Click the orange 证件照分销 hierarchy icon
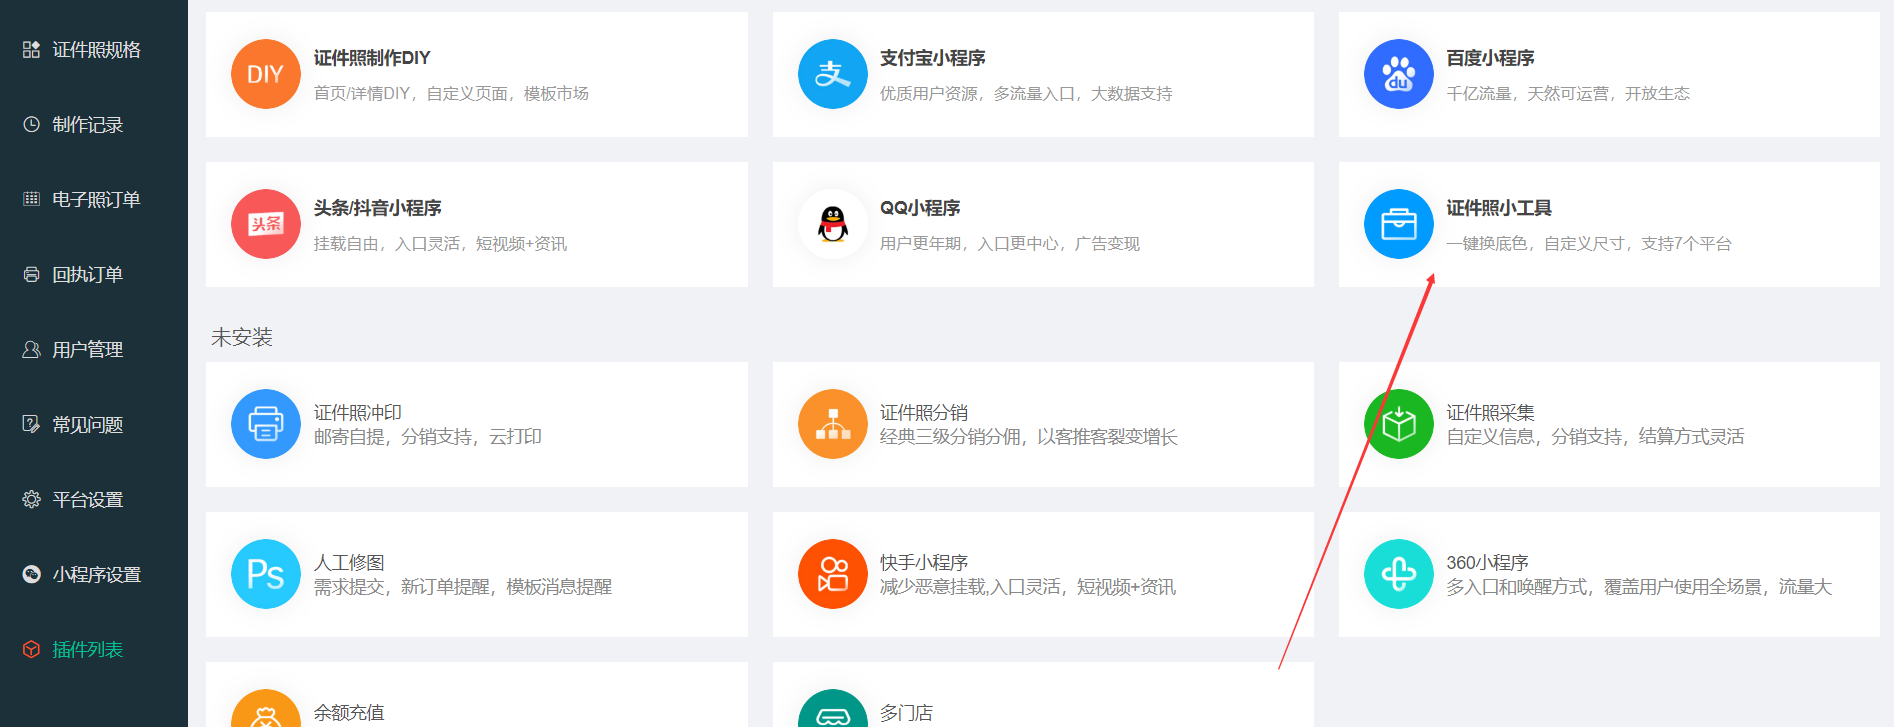Image resolution: width=1894 pixels, height=727 pixels. click(833, 424)
